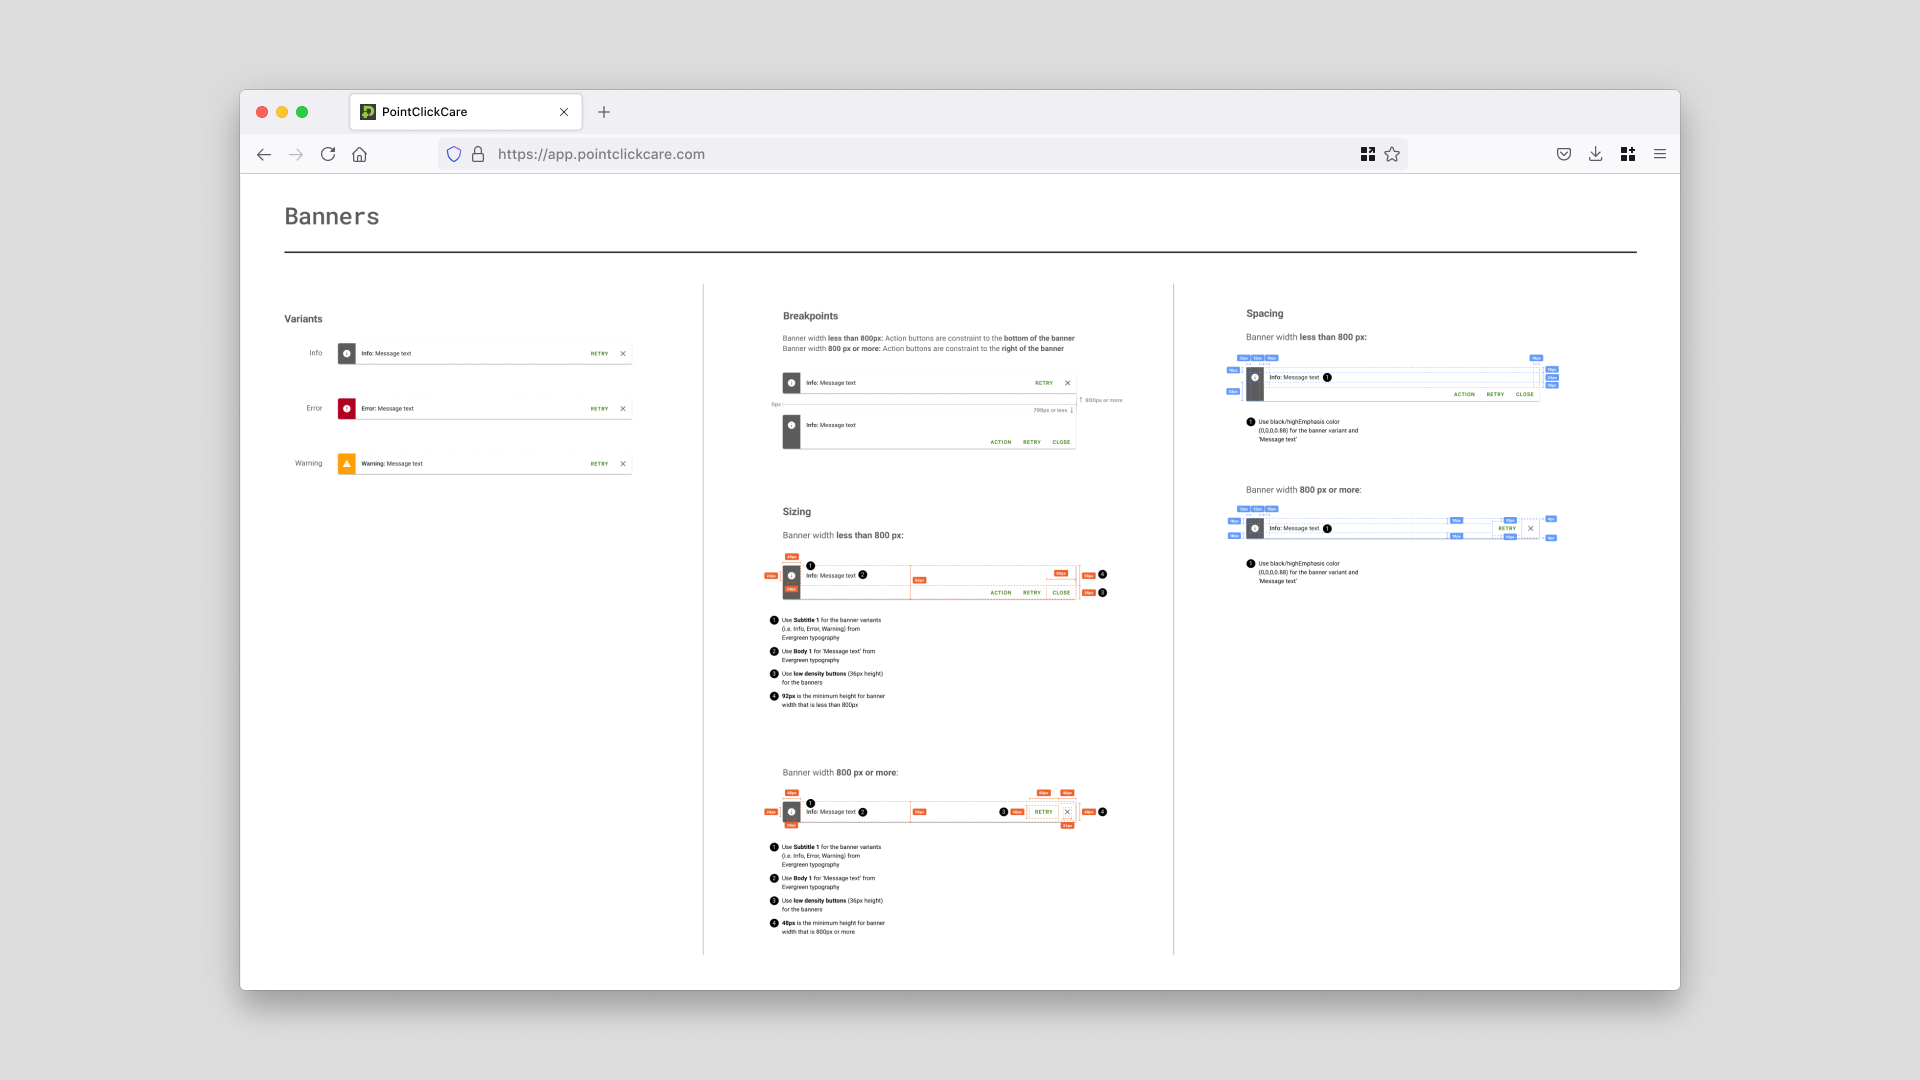Go back to the previous page
The image size is (1920, 1080).
coord(264,154)
